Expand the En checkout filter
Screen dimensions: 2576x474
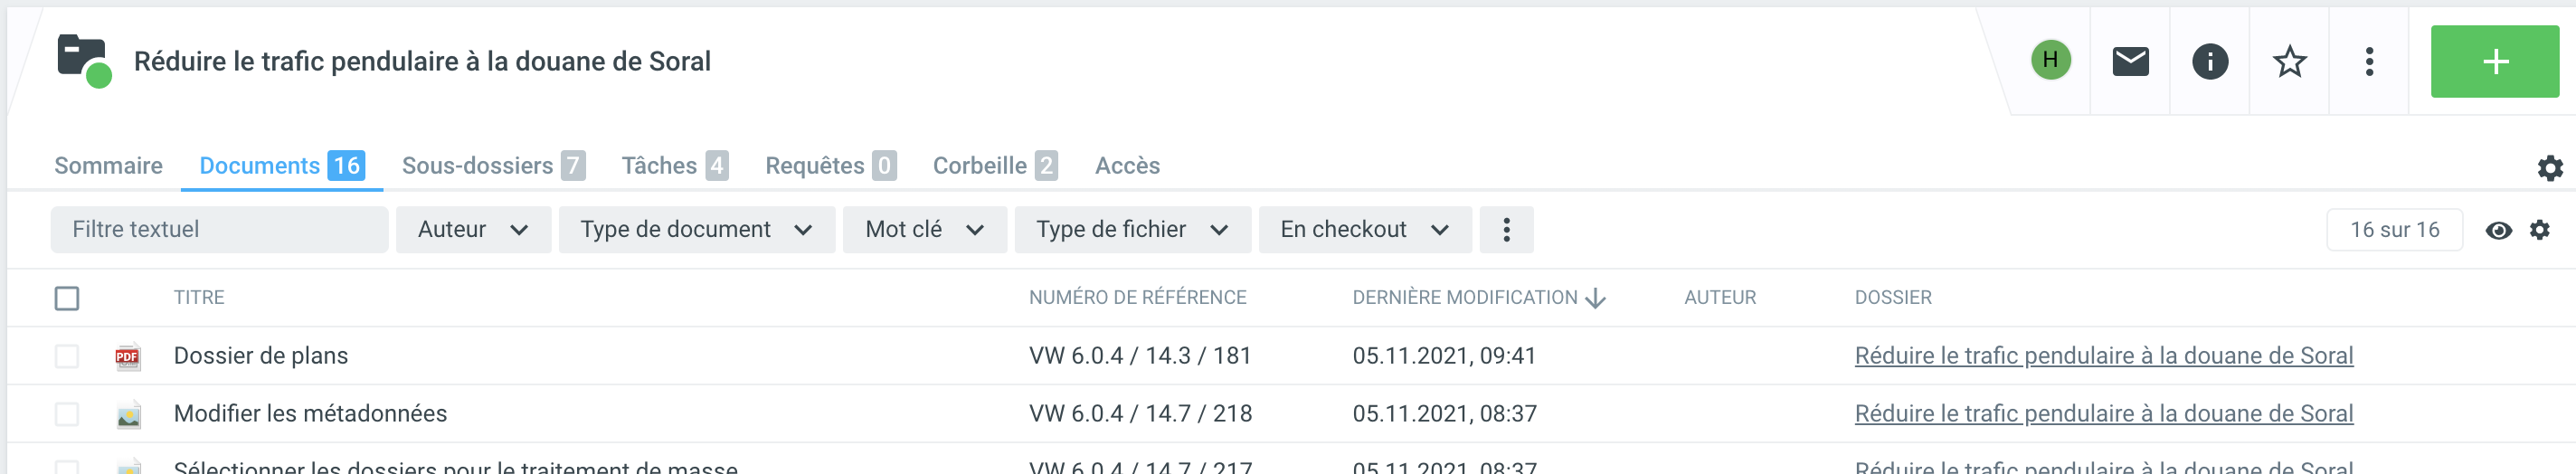pos(1363,230)
